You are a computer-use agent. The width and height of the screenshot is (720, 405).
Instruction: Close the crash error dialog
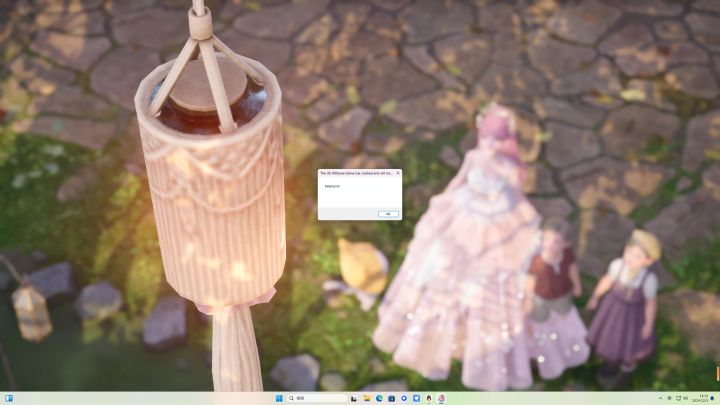pos(398,173)
